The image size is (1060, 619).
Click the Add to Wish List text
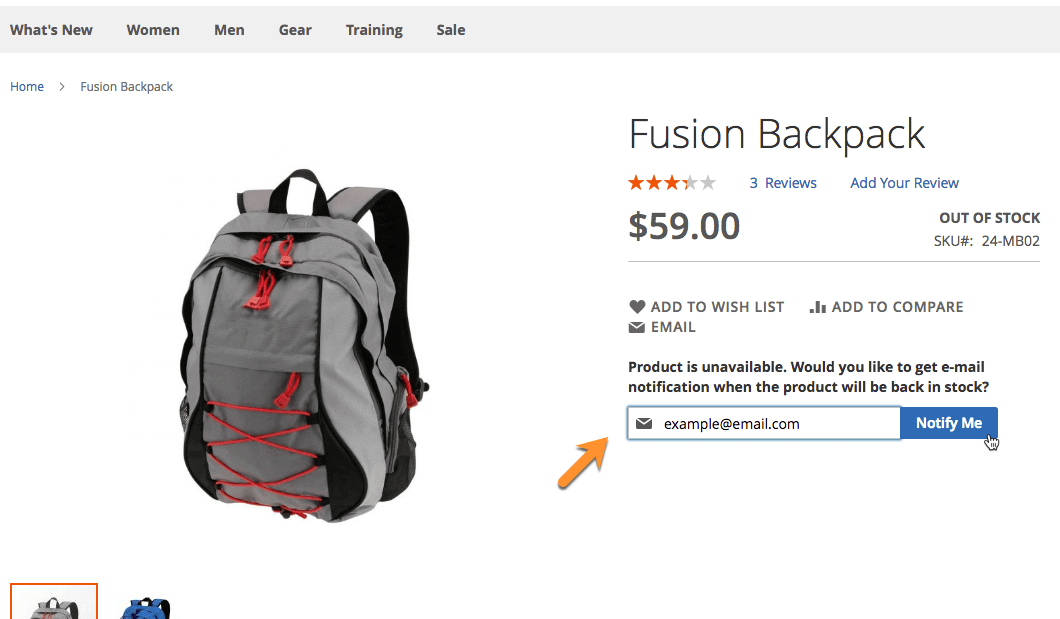tap(717, 307)
